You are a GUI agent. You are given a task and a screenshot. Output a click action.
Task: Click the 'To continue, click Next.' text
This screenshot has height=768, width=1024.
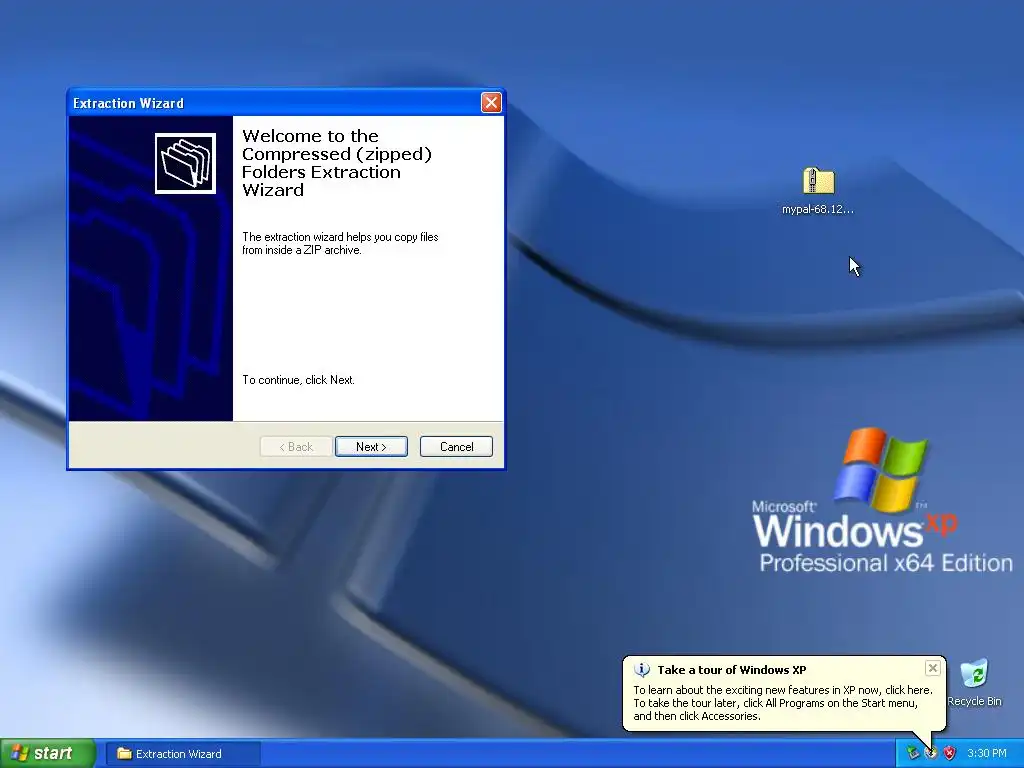(x=298, y=380)
